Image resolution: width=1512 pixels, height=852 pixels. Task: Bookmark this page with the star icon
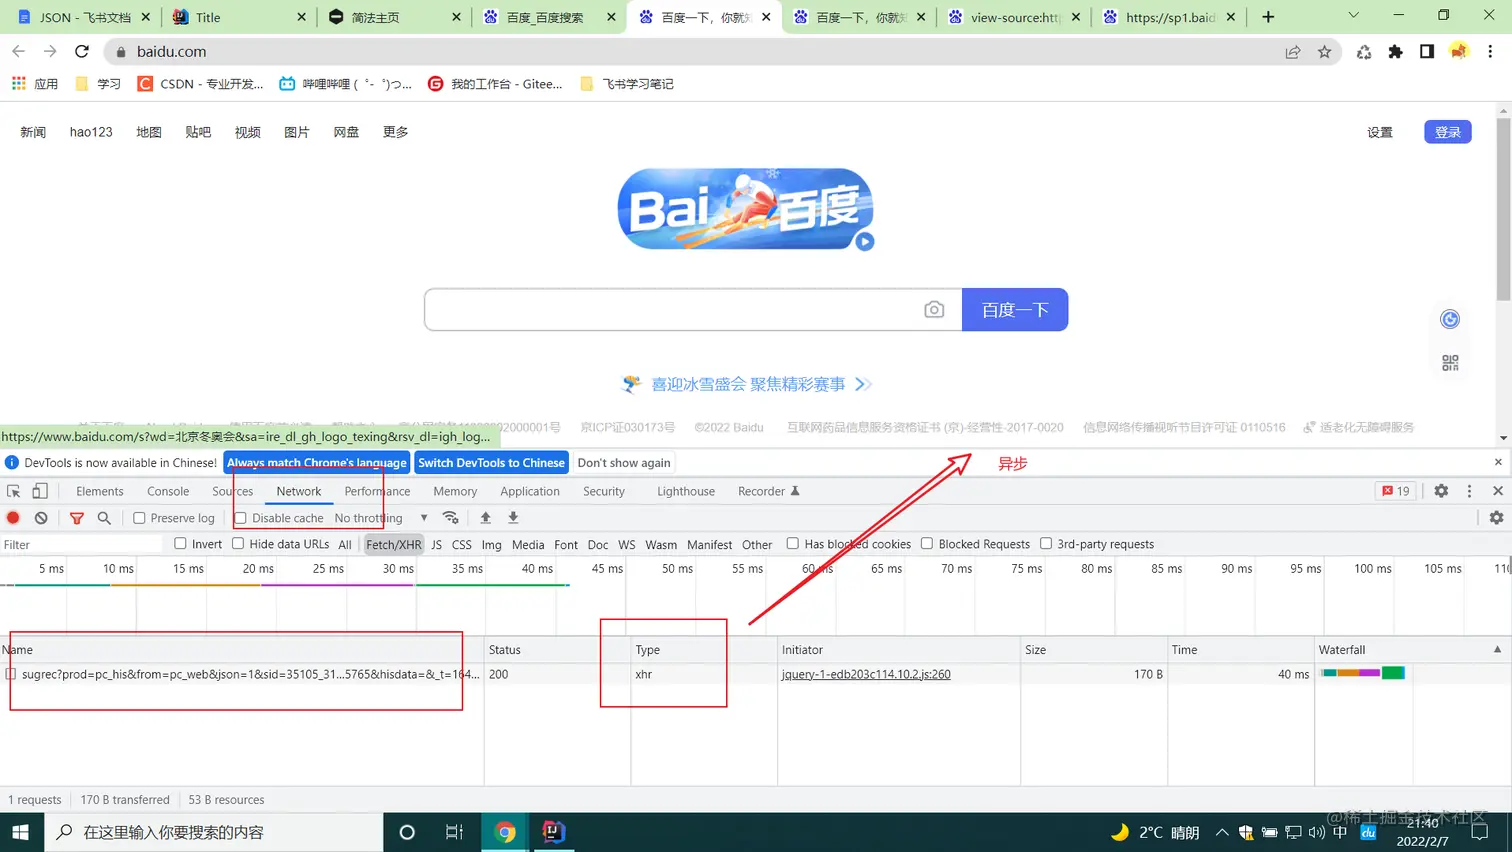(1325, 51)
